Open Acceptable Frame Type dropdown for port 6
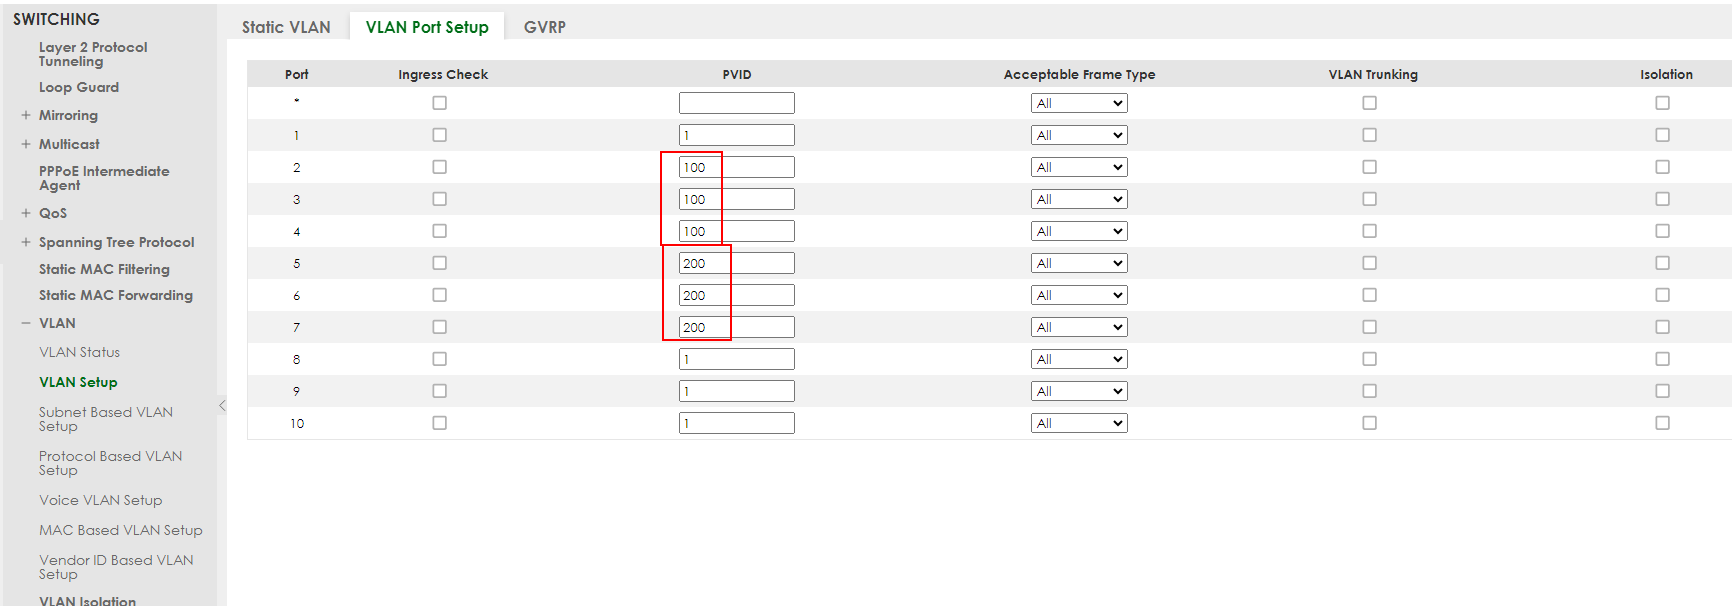This screenshot has width=1732, height=606. click(x=1079, y=295)
